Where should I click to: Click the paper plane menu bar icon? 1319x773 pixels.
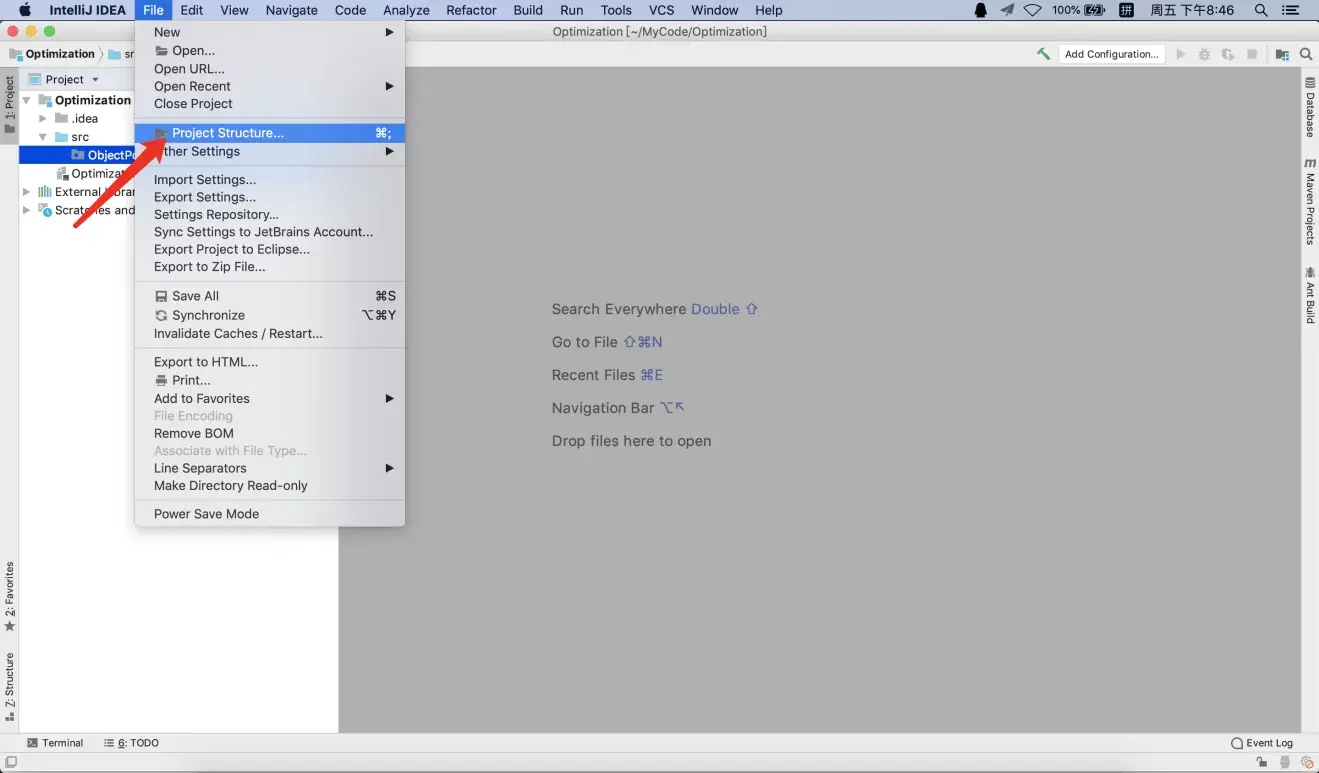1007,10
